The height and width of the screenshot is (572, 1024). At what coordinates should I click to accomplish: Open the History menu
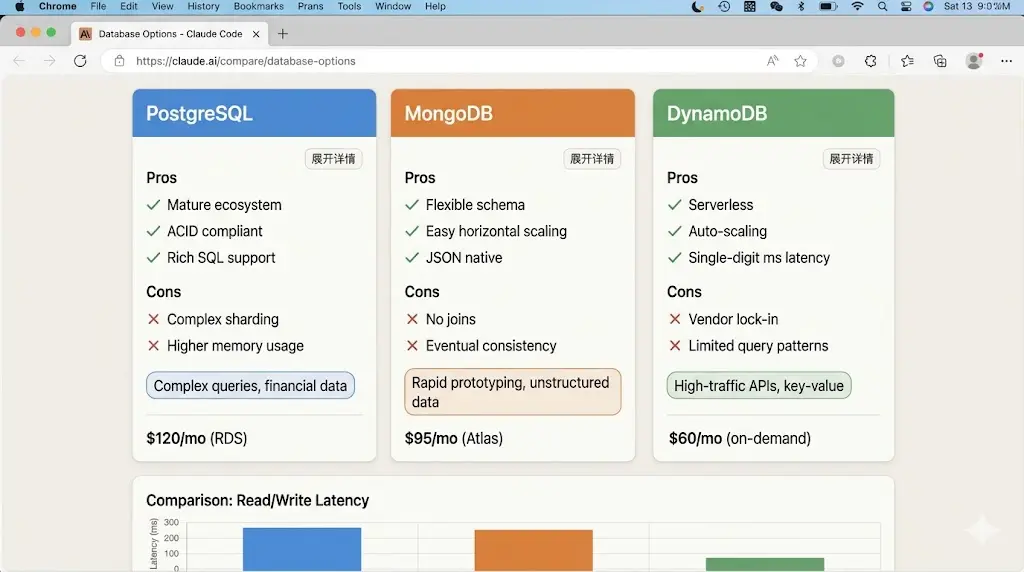(x=203, y=7)
